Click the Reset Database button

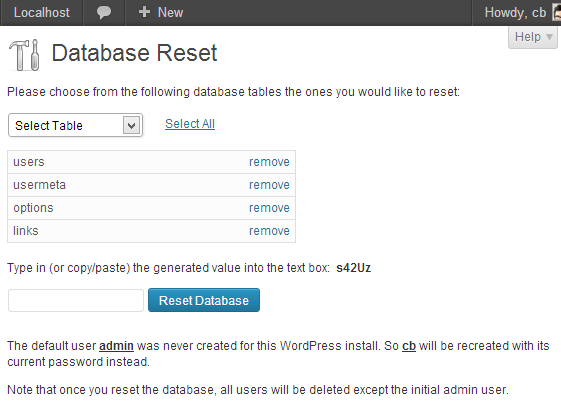pos(204,300)
